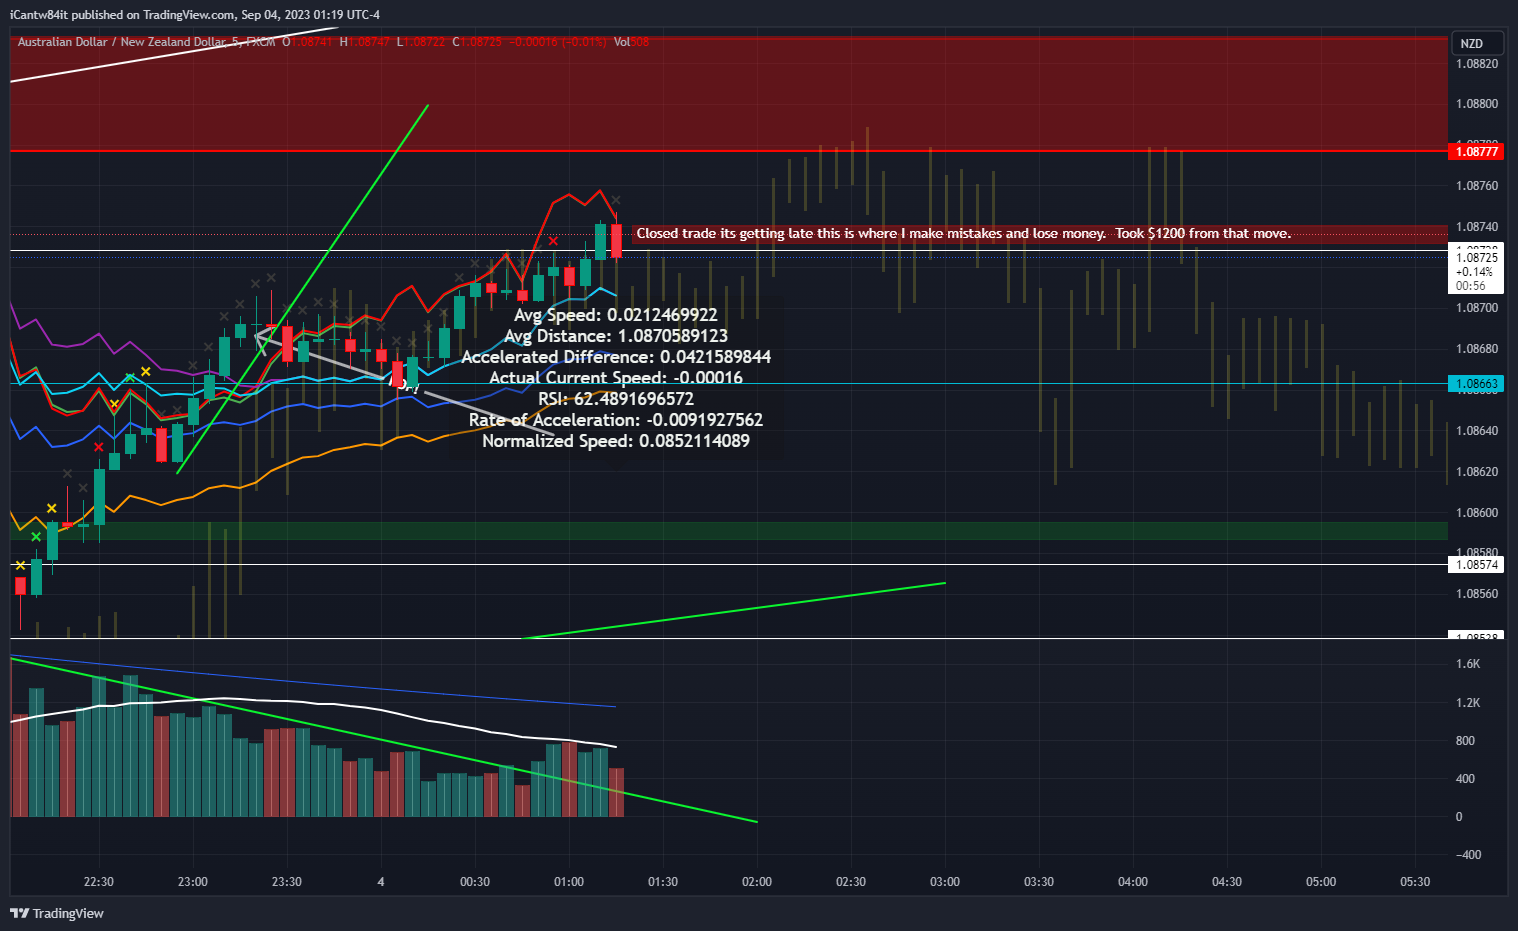
Task: Click the 1.08700 price axis tick
Action: click(x=1477, y=308)
